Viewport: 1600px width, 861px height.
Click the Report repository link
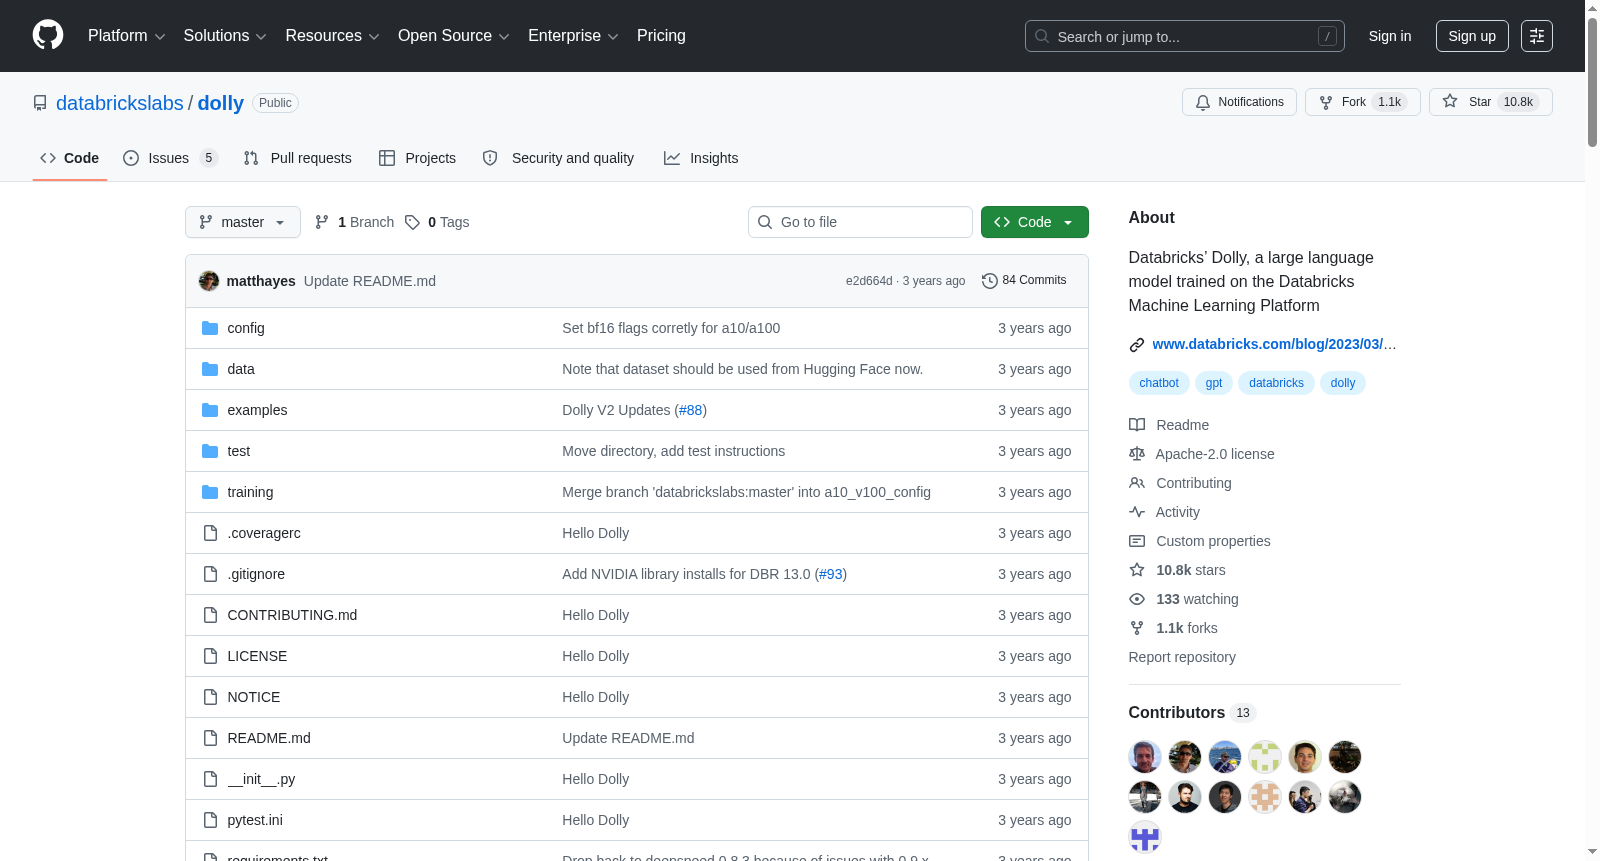[x=1182, y=657]
